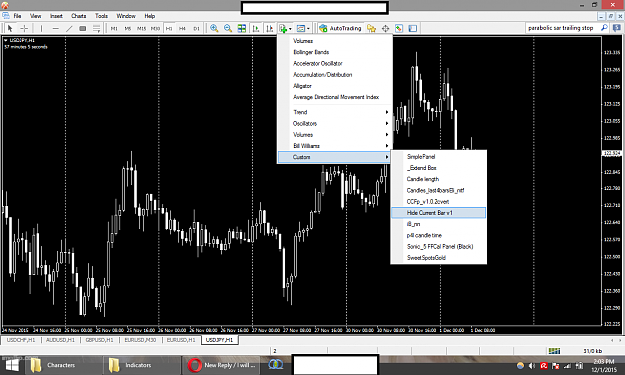Expand the Bill Williams submenu
625x375 pixels.
pyautogui.click(x=335, y=146)
